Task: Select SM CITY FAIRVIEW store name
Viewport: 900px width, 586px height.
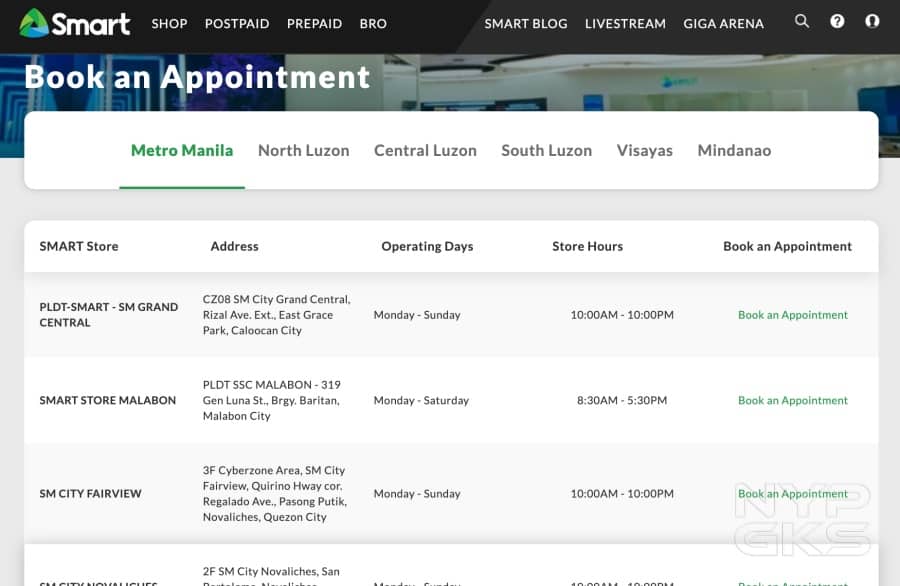Action: pyautogui.click(x=90, y=494)
